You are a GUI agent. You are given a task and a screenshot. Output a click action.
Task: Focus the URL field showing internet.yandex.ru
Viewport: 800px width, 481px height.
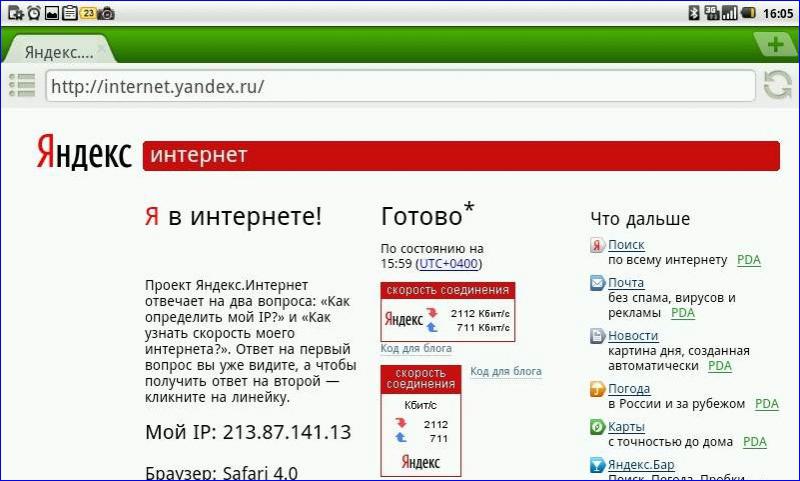tap(401, 86)
